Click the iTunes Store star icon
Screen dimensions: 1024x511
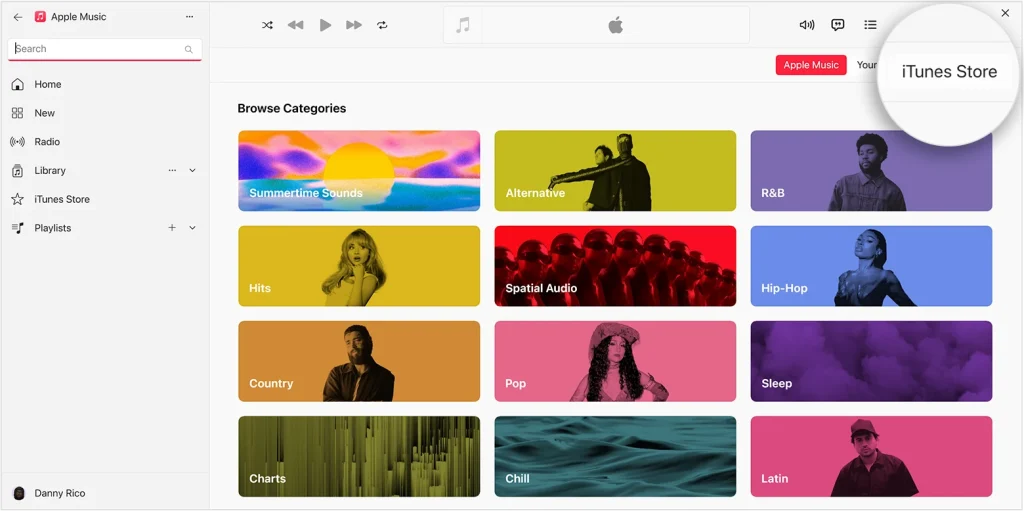pyautogui.click(x=18, y=199)
